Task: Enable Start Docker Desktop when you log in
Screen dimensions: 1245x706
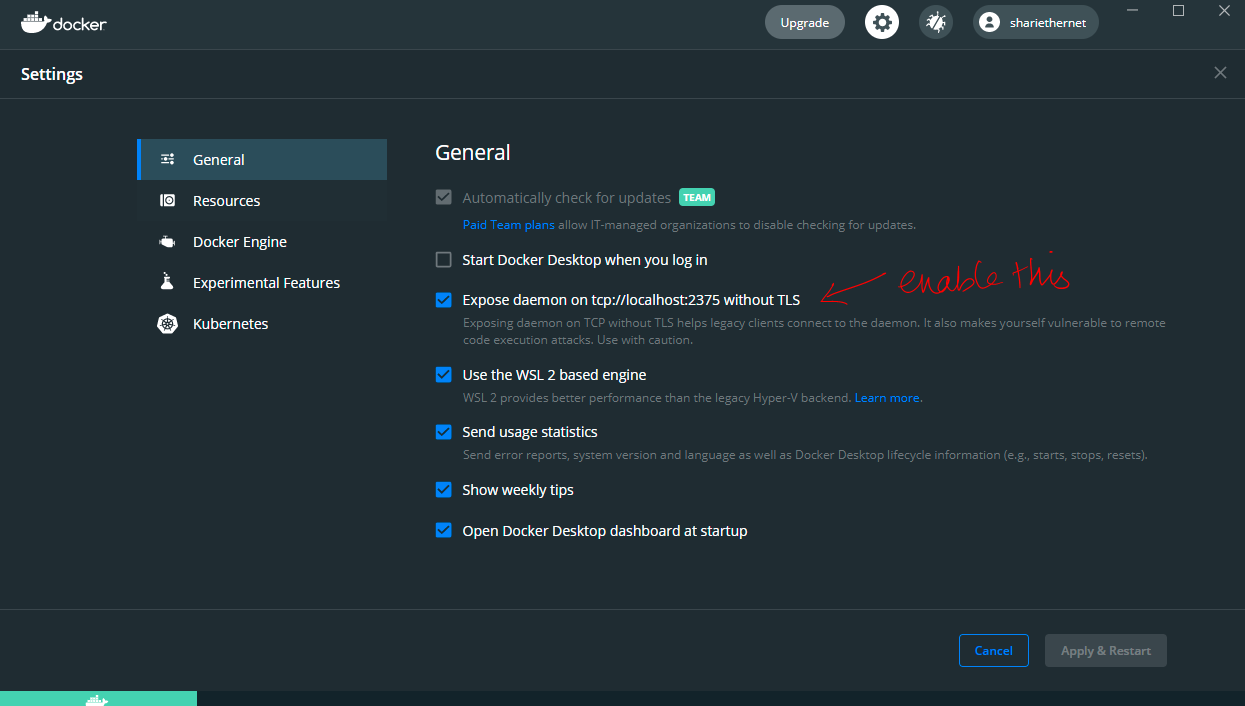Action: [444, 260]
